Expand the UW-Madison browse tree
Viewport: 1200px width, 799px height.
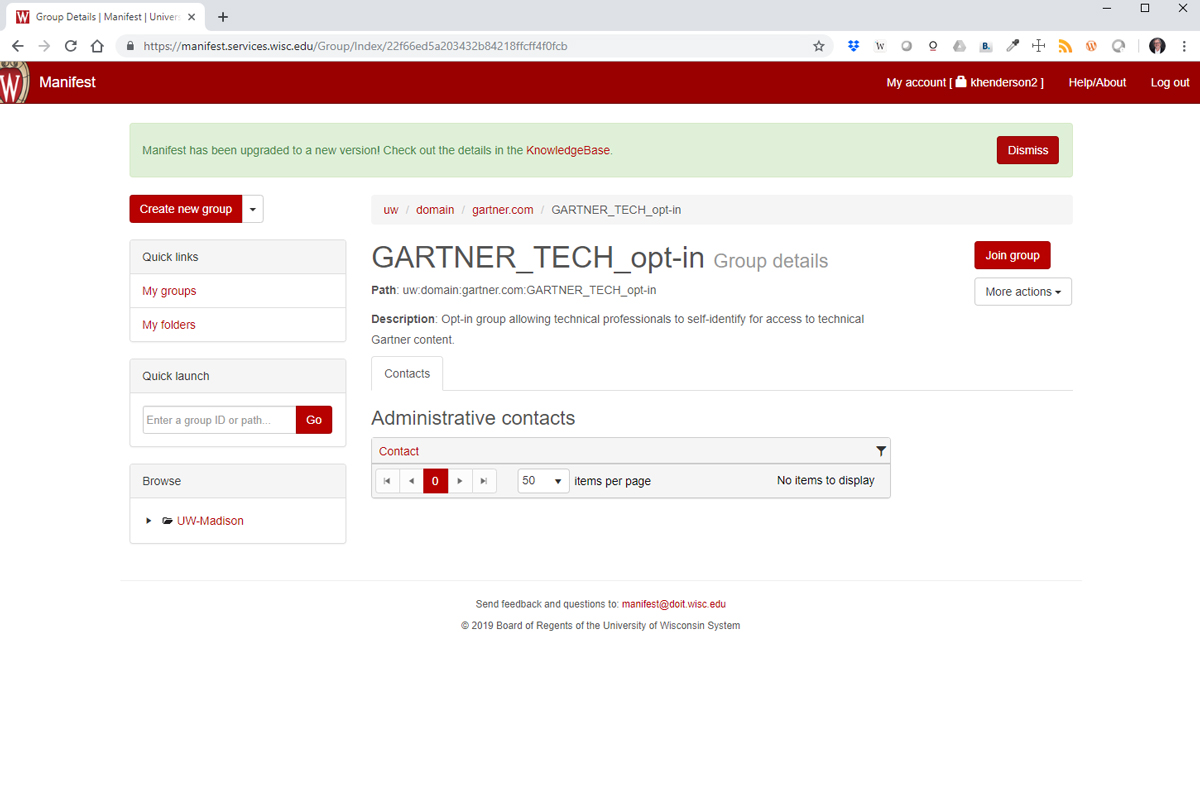tap(148, 520)
